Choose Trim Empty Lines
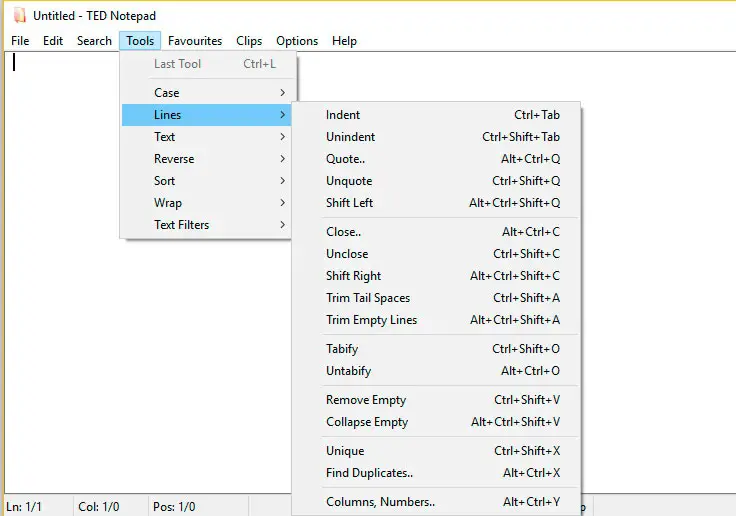 [x=372, y=320]
